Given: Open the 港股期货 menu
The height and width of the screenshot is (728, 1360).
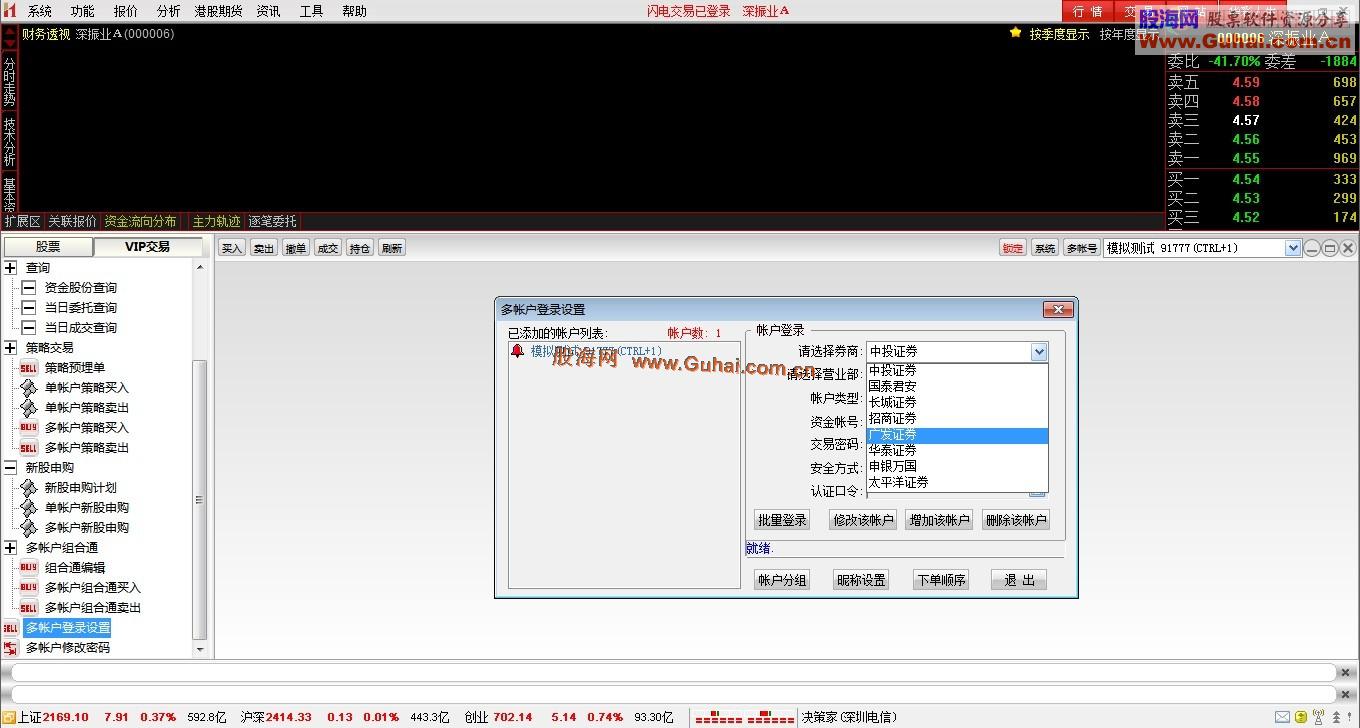Looking at the screenshot, I should [218, 11].
